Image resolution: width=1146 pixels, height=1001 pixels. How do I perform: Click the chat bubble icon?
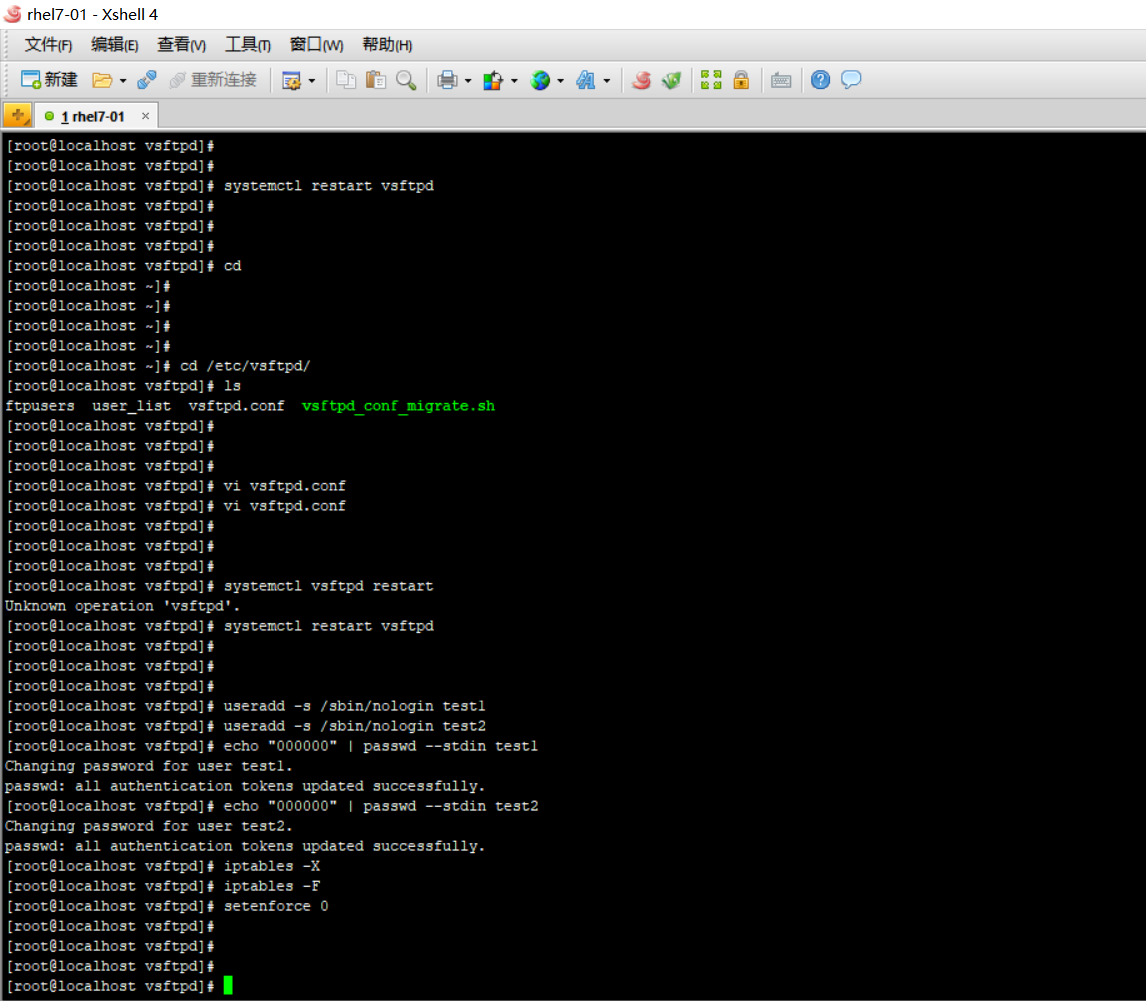point(851,80)
